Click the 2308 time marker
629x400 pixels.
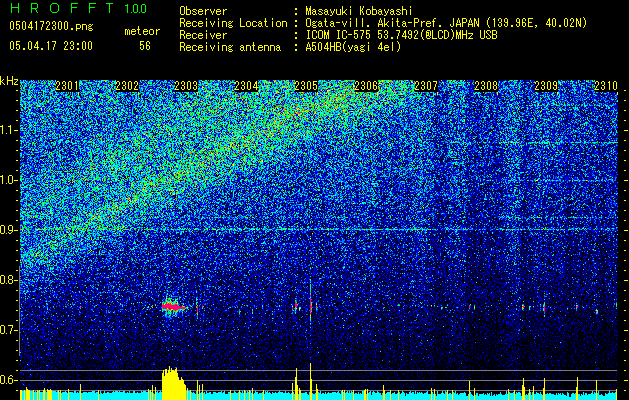pos(486,86)
